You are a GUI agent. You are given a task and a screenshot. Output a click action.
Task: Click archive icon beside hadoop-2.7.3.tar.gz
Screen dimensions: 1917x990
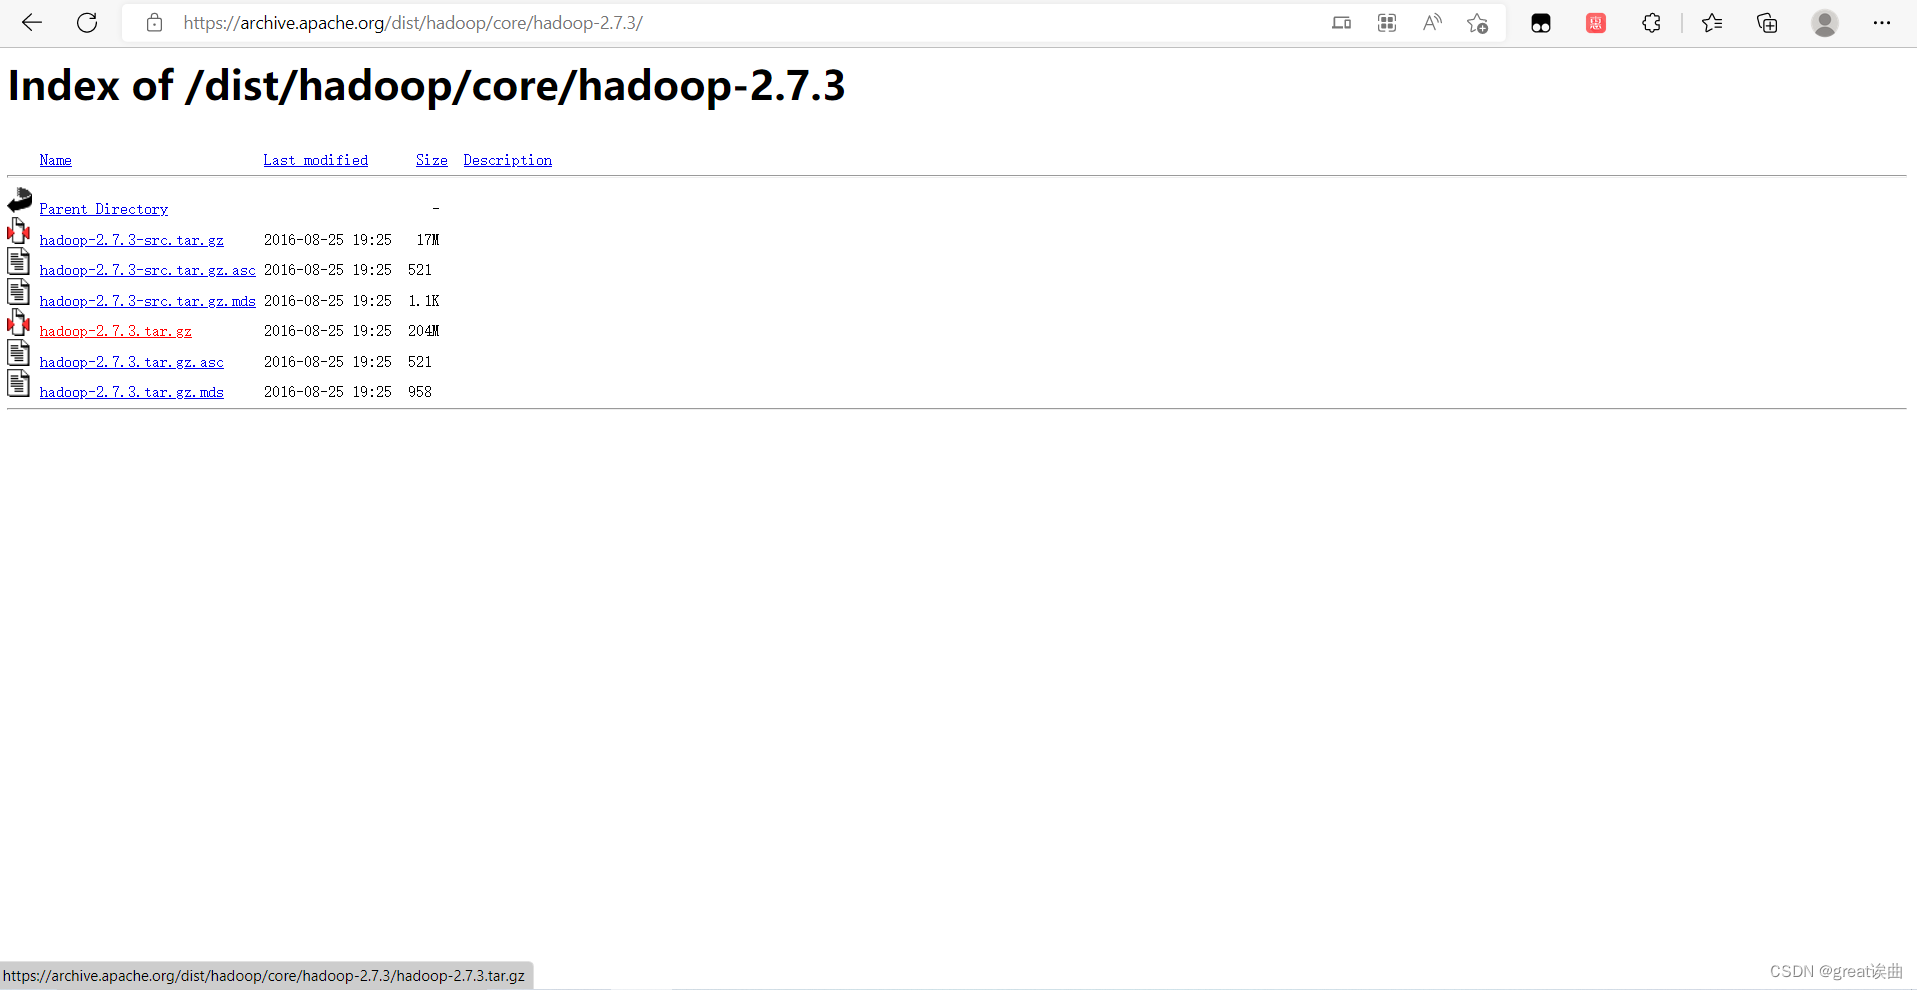pos(19,323)
